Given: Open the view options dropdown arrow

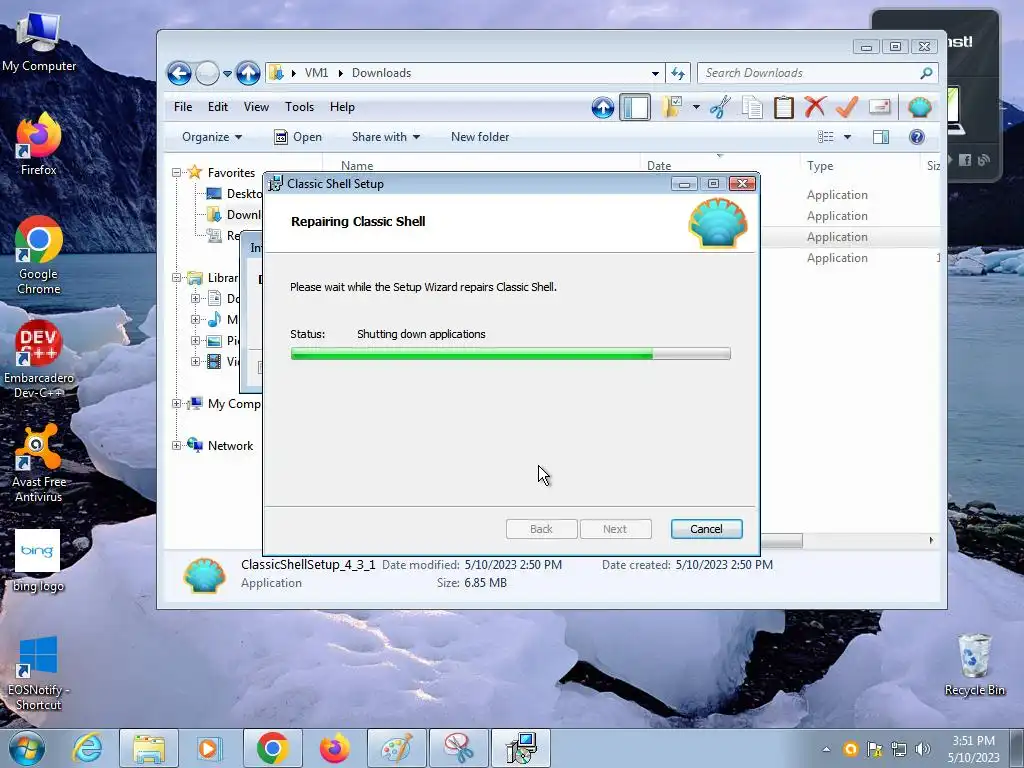Looking at the screenshot, I should coord(847,137).
